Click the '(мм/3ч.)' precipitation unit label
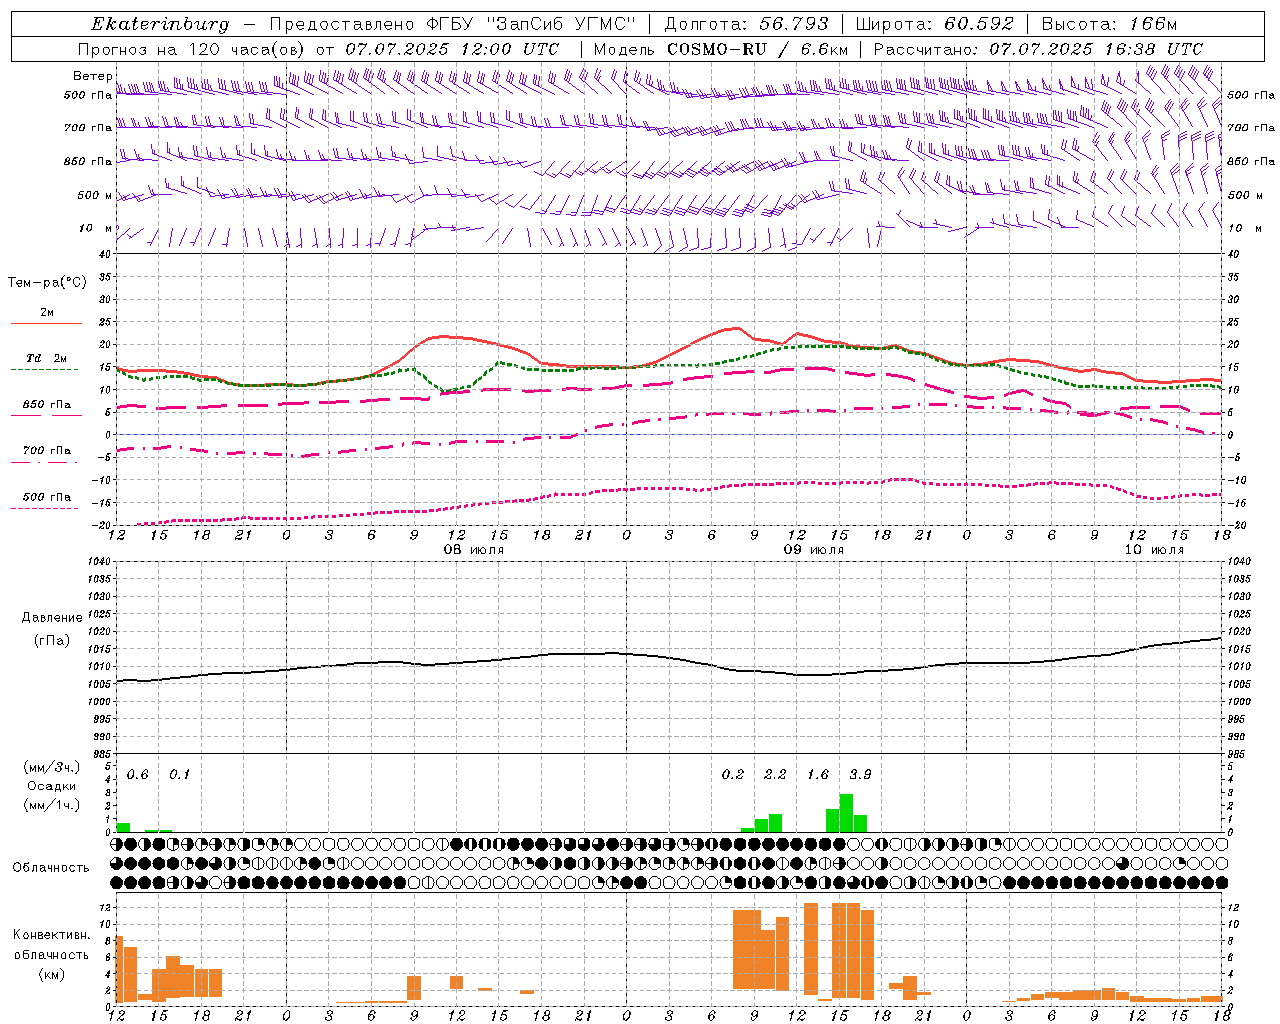Image resolution: width=1280 pixels, height=1024 pixels. pyautogui.click(x=52, y=768)
